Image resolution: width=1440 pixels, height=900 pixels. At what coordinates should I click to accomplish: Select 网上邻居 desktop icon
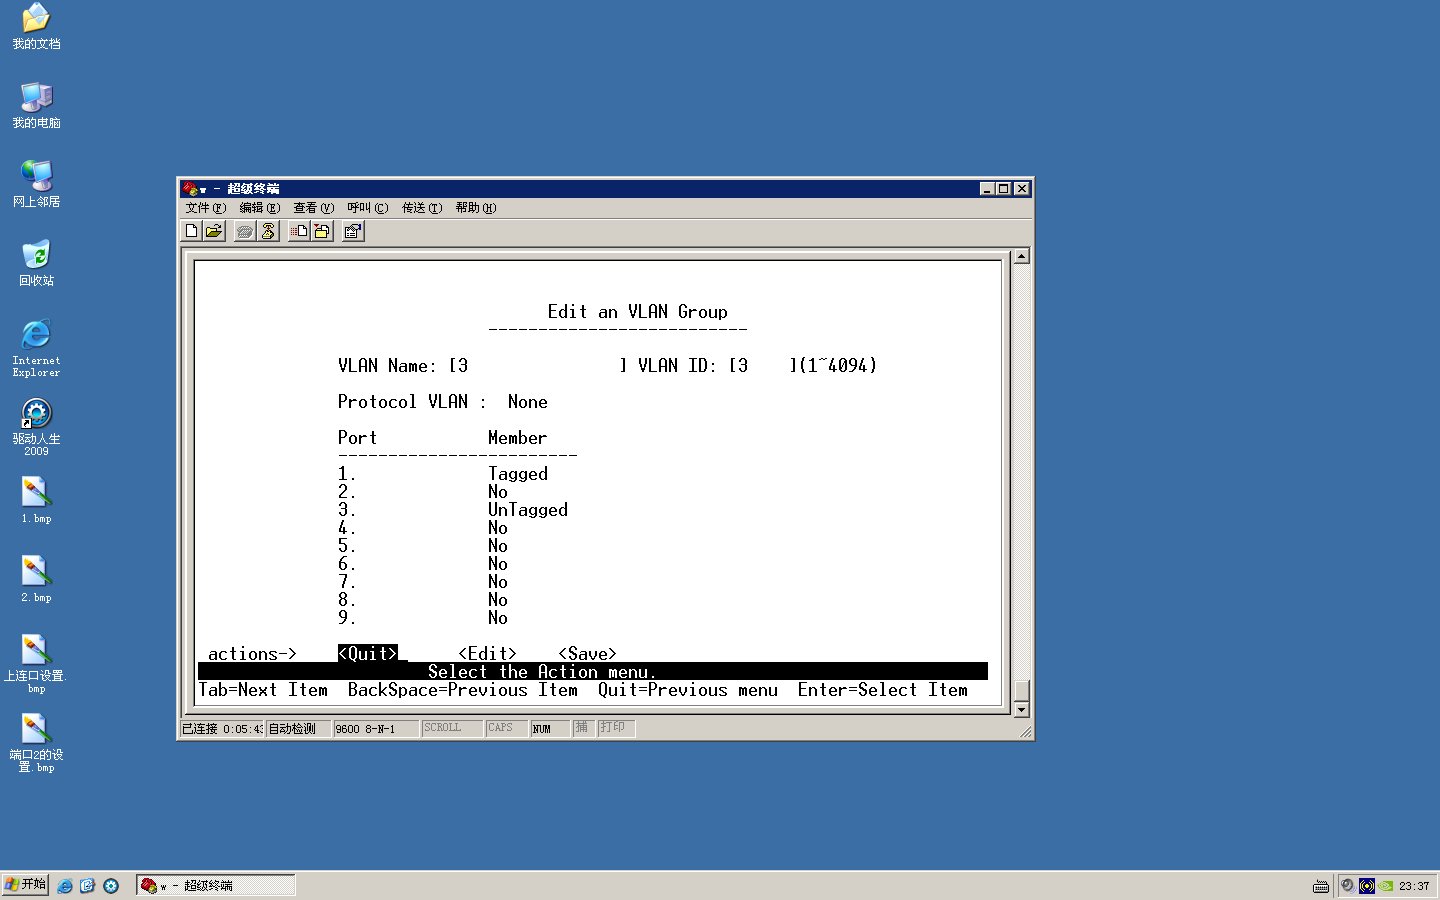pos(36,185)
